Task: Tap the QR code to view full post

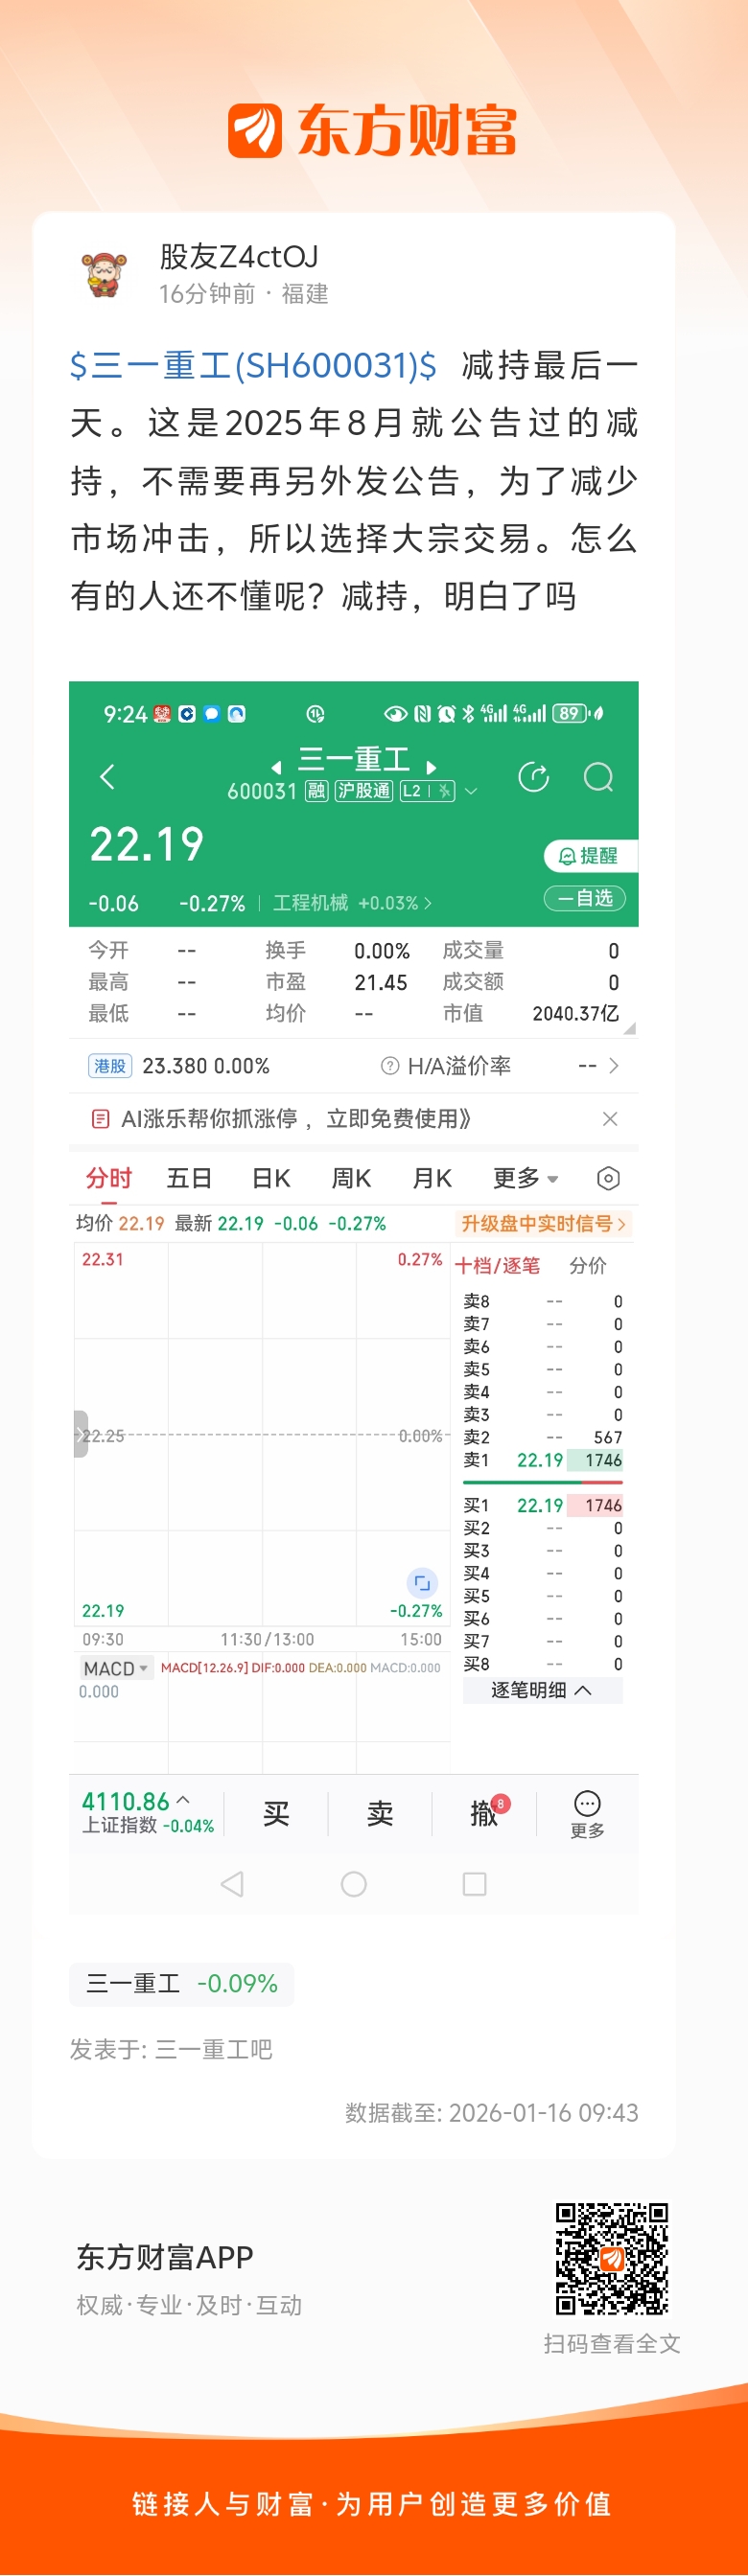Action: (x=612, y=2259)
